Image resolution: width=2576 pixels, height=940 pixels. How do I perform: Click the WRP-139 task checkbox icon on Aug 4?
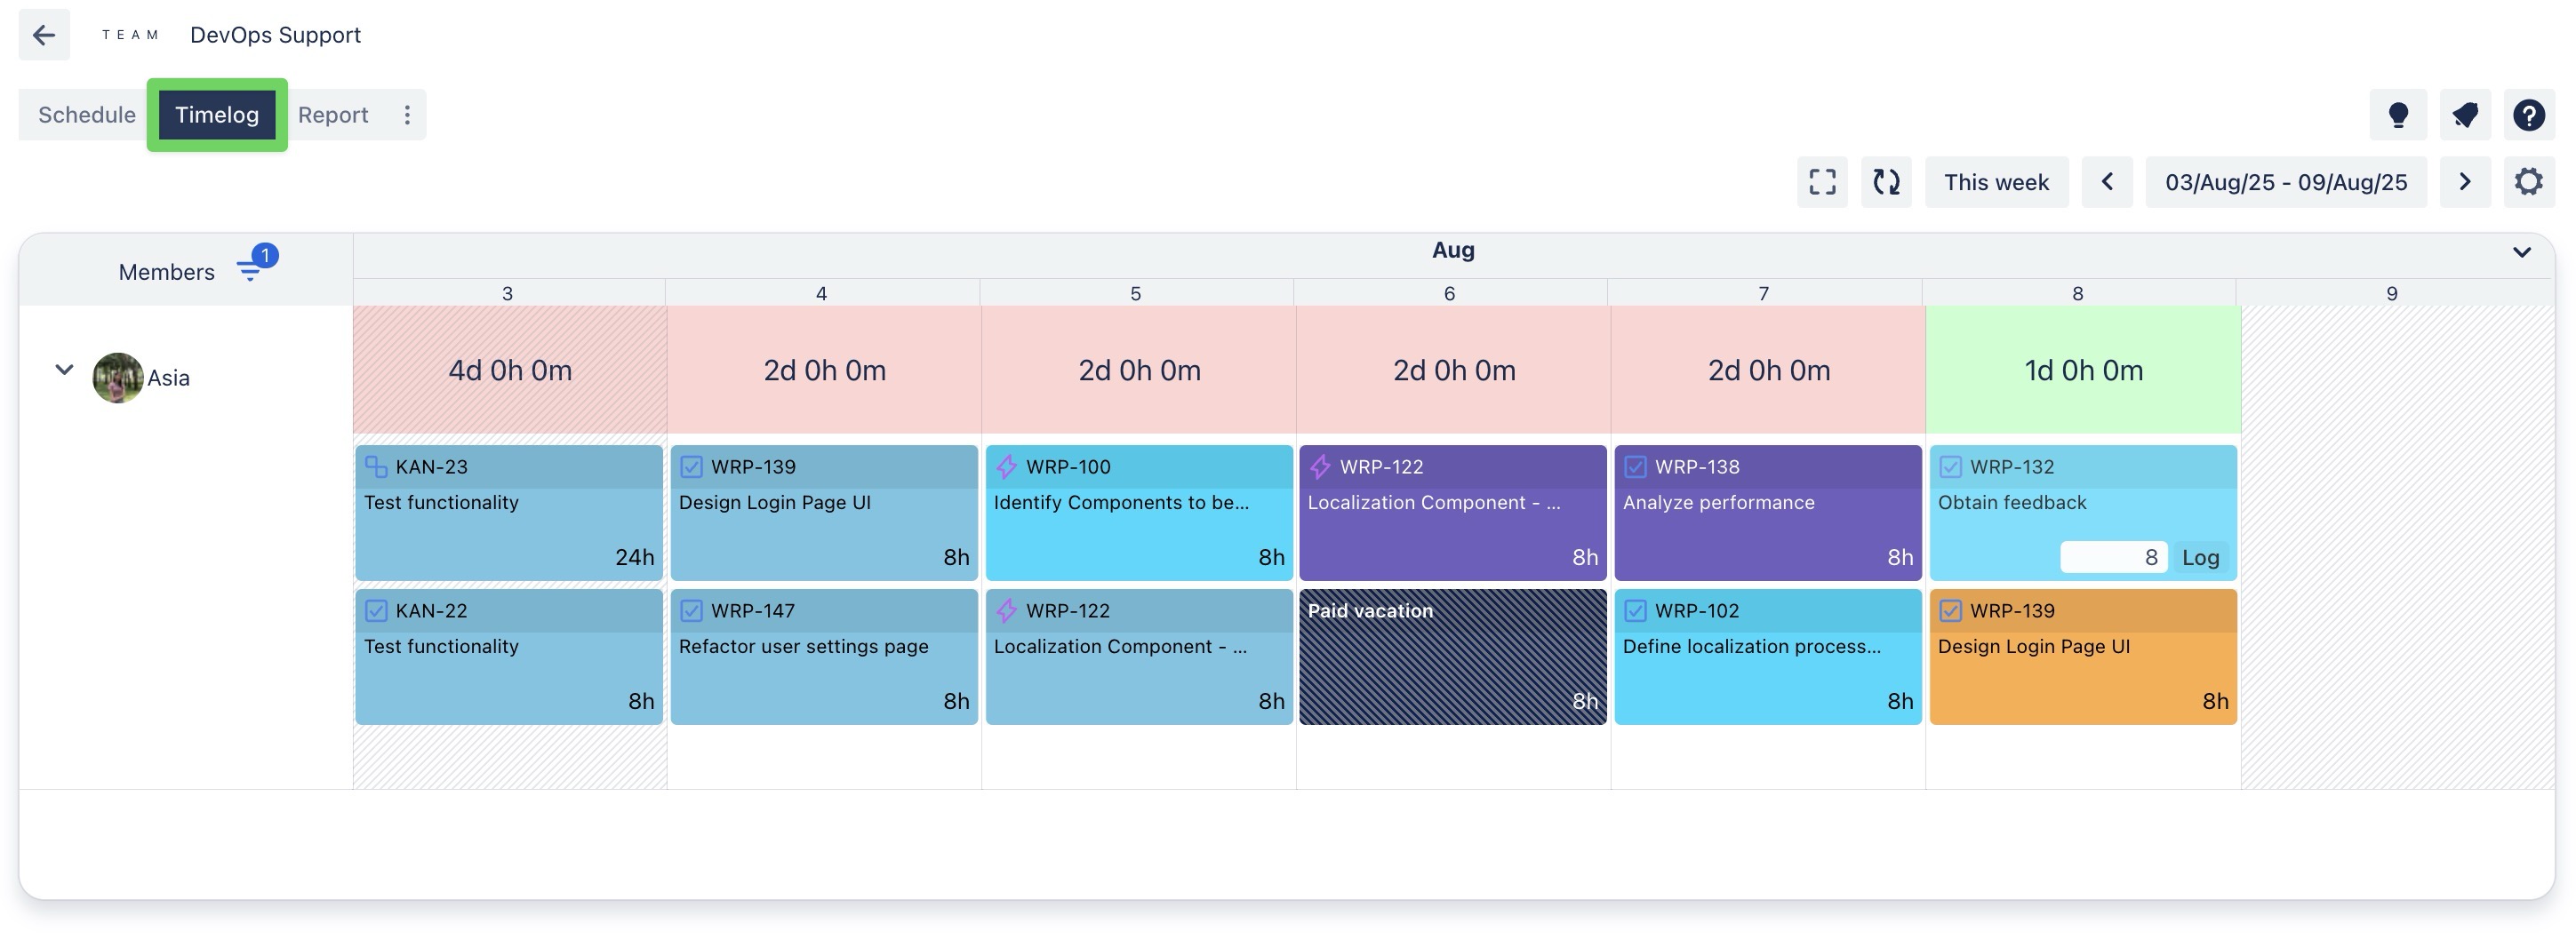691,467
